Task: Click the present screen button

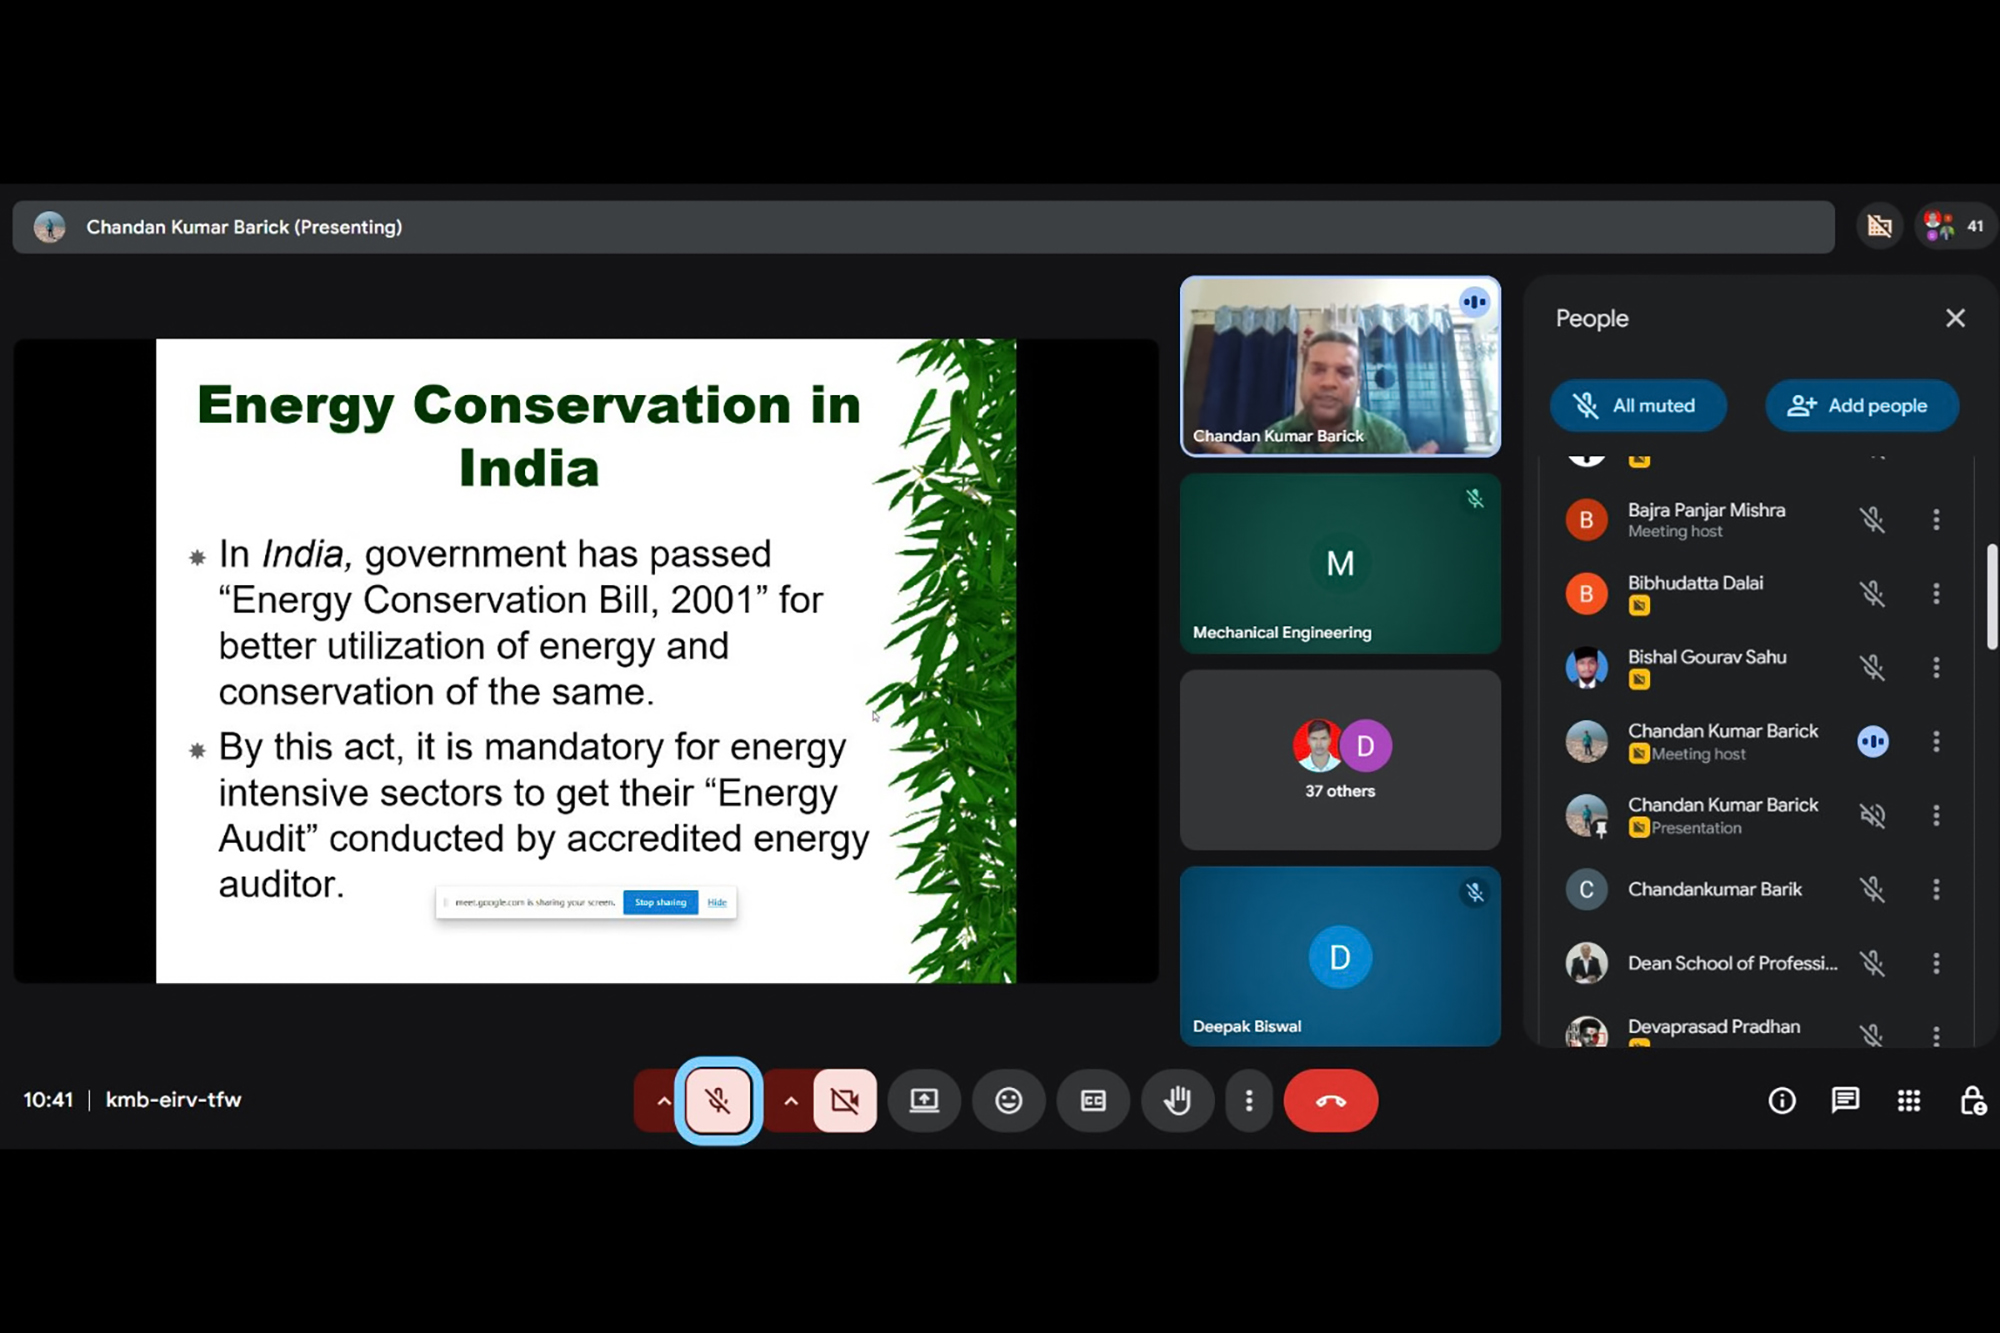Action: [x=924, y=1101]
